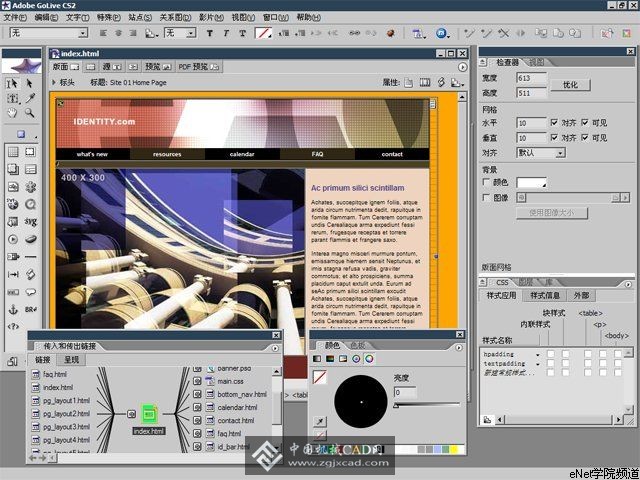This screenshot has width=640, height=480.
Task: Check first box in textpadding row
Action: (551, 363)
